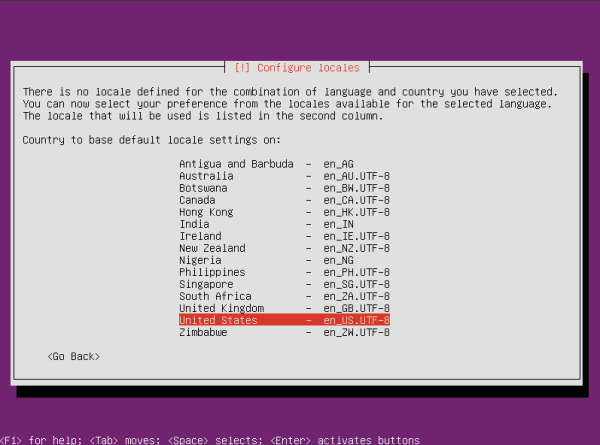Pick Singapore locale entry
The image size is (600, 445).
[x=284, y=284]
